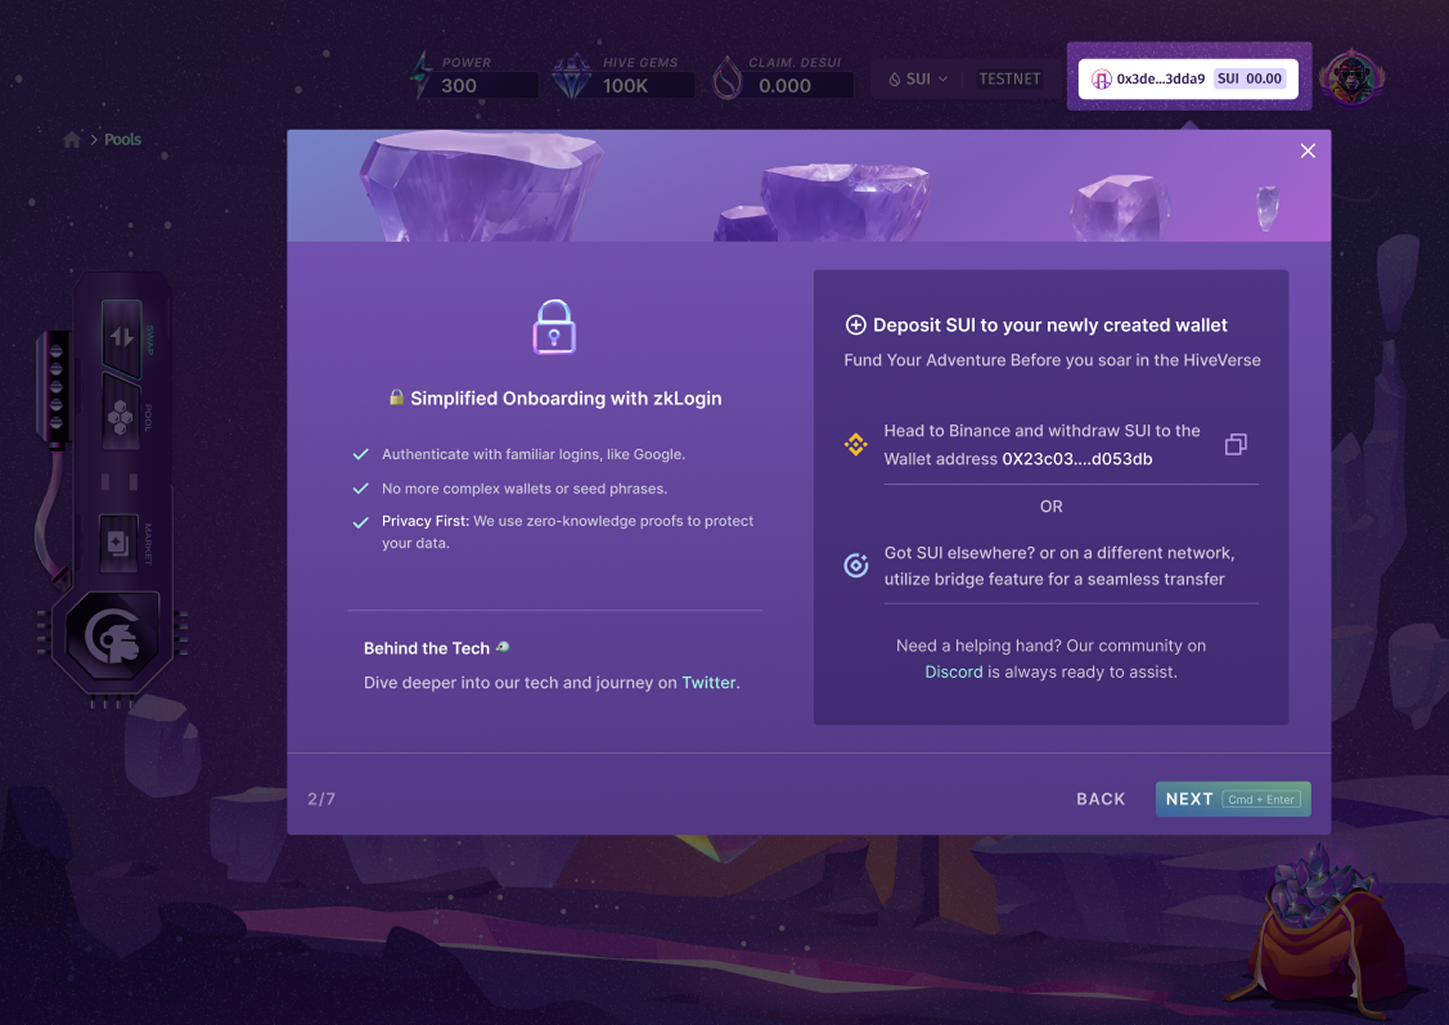Screen dimensions: 1449x1025
Task: Click the Binance logo icon
Action: tap(856, 444)
